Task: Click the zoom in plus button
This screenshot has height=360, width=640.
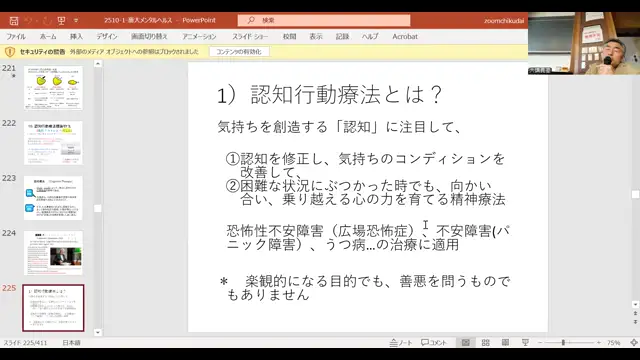Action: (x=598, y=342)
